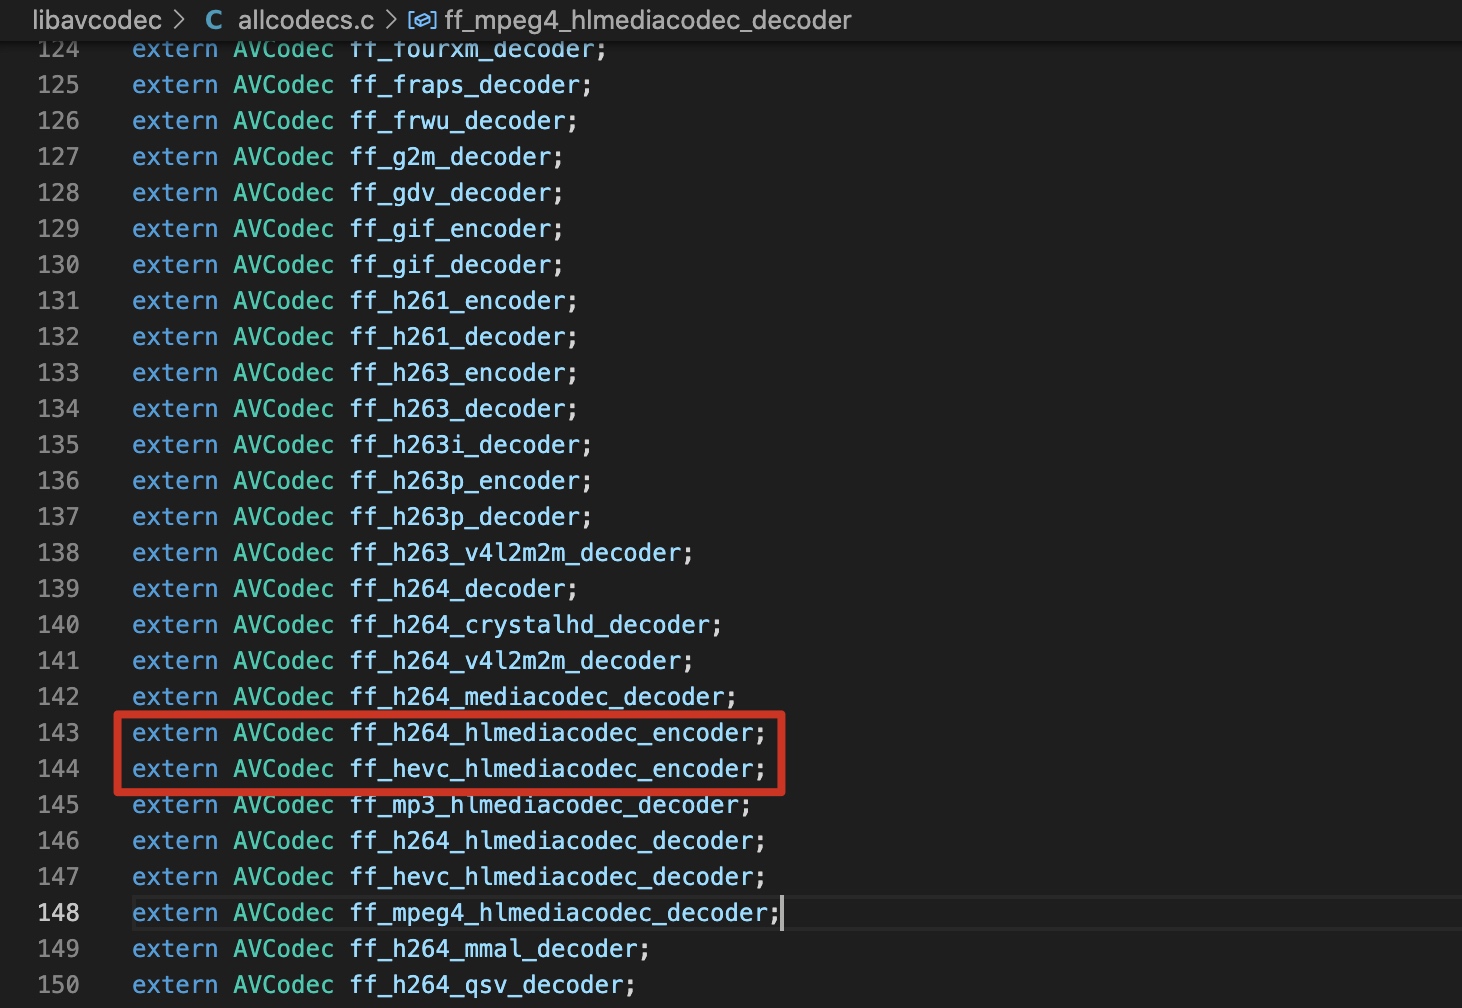Click identifier ff_h264_v4l2m2m_decoder

click(516, 661)
